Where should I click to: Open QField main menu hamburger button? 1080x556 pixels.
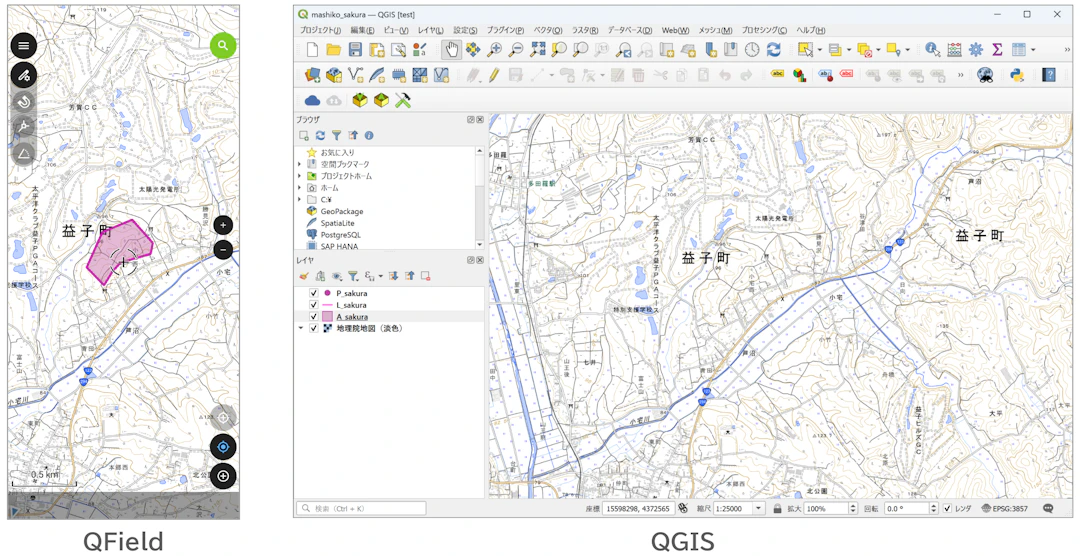(24, 46)
